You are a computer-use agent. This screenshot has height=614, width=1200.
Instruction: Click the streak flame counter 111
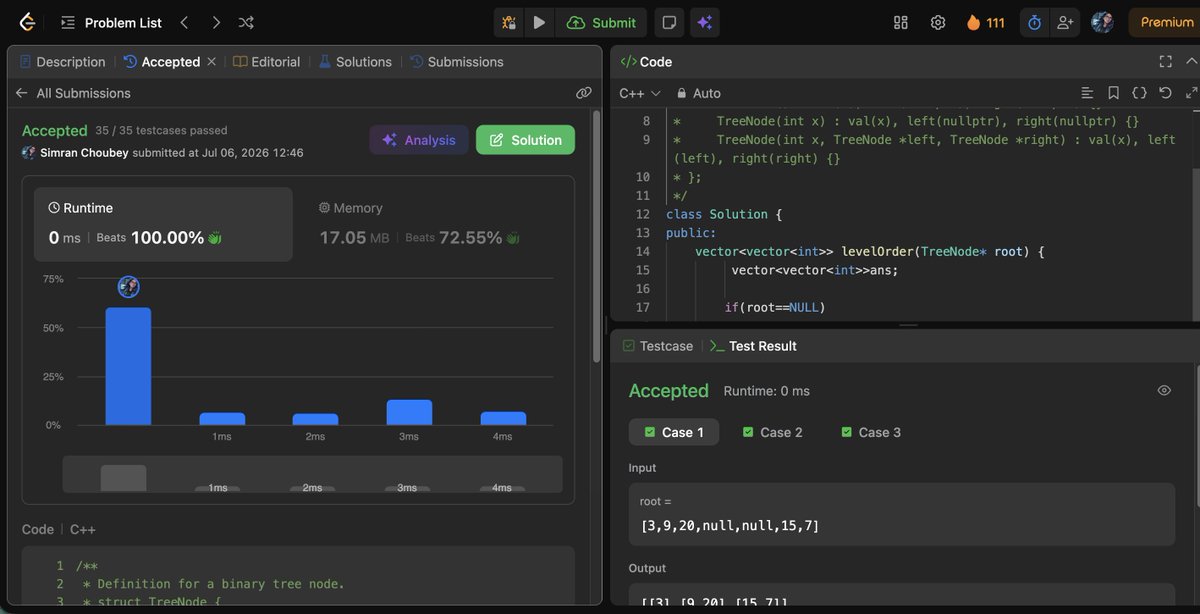pyautogui.click(x=985, y=22)
